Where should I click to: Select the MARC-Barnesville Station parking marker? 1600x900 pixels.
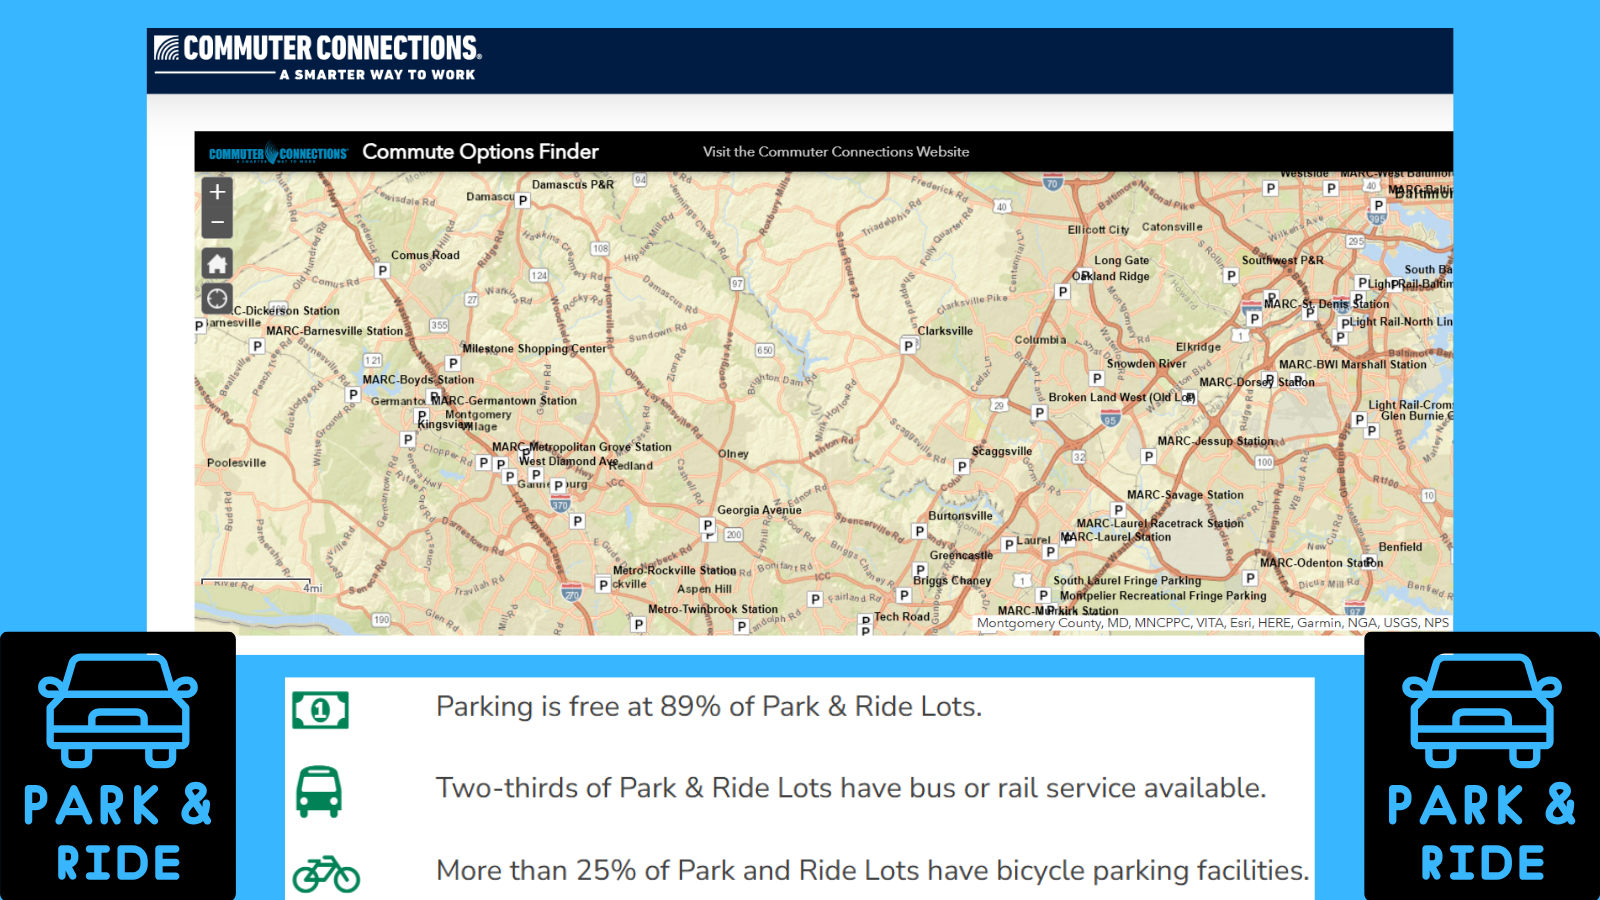click(x=257, y=347)
